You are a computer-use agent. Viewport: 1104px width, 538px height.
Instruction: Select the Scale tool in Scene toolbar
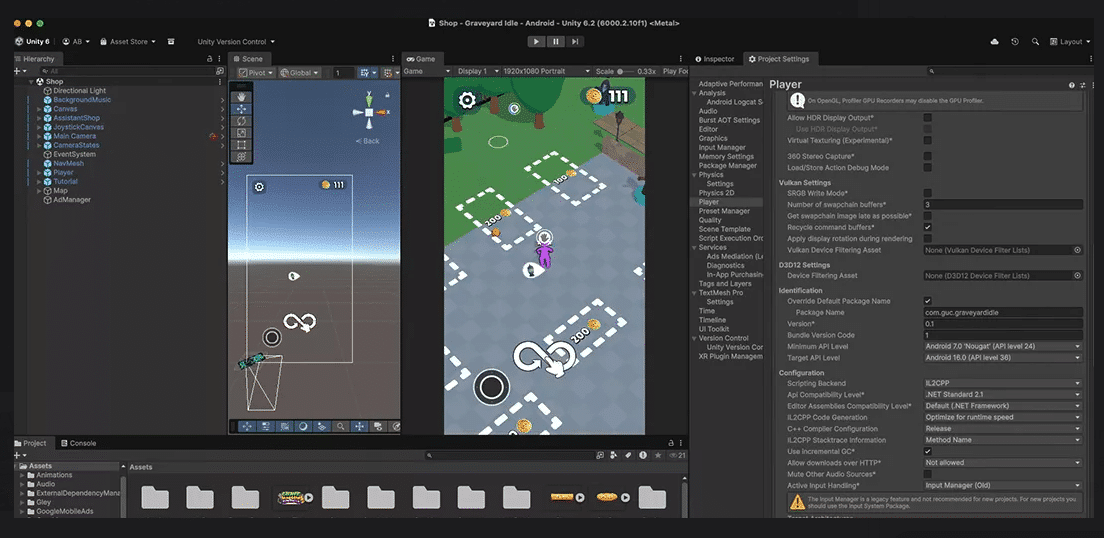click(242, 133)
